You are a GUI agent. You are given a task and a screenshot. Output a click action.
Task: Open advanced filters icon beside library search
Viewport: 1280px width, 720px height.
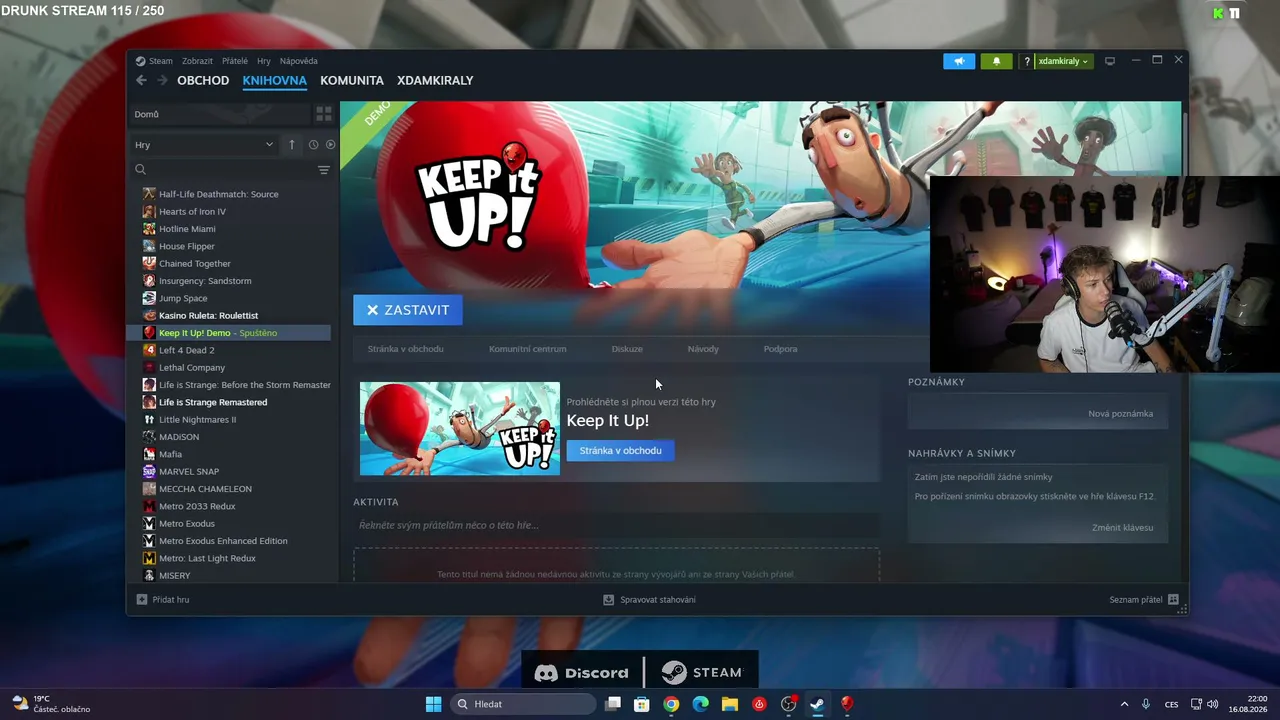324,170
